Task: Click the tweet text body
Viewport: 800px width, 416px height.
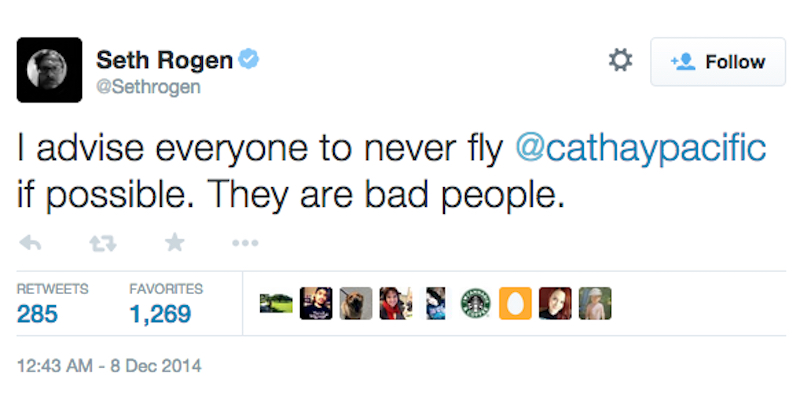Action: [x=290, y=170]
